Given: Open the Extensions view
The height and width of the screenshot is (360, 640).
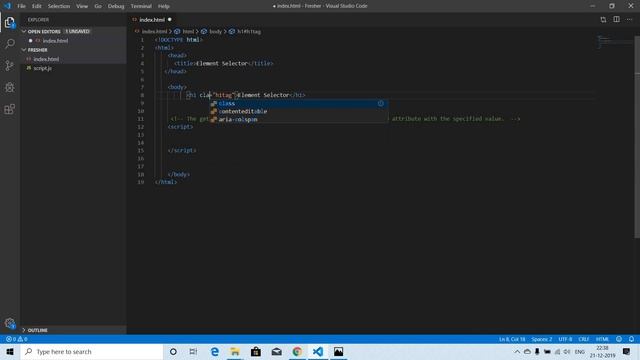Looking at the screenshot, I should [9, 109].
